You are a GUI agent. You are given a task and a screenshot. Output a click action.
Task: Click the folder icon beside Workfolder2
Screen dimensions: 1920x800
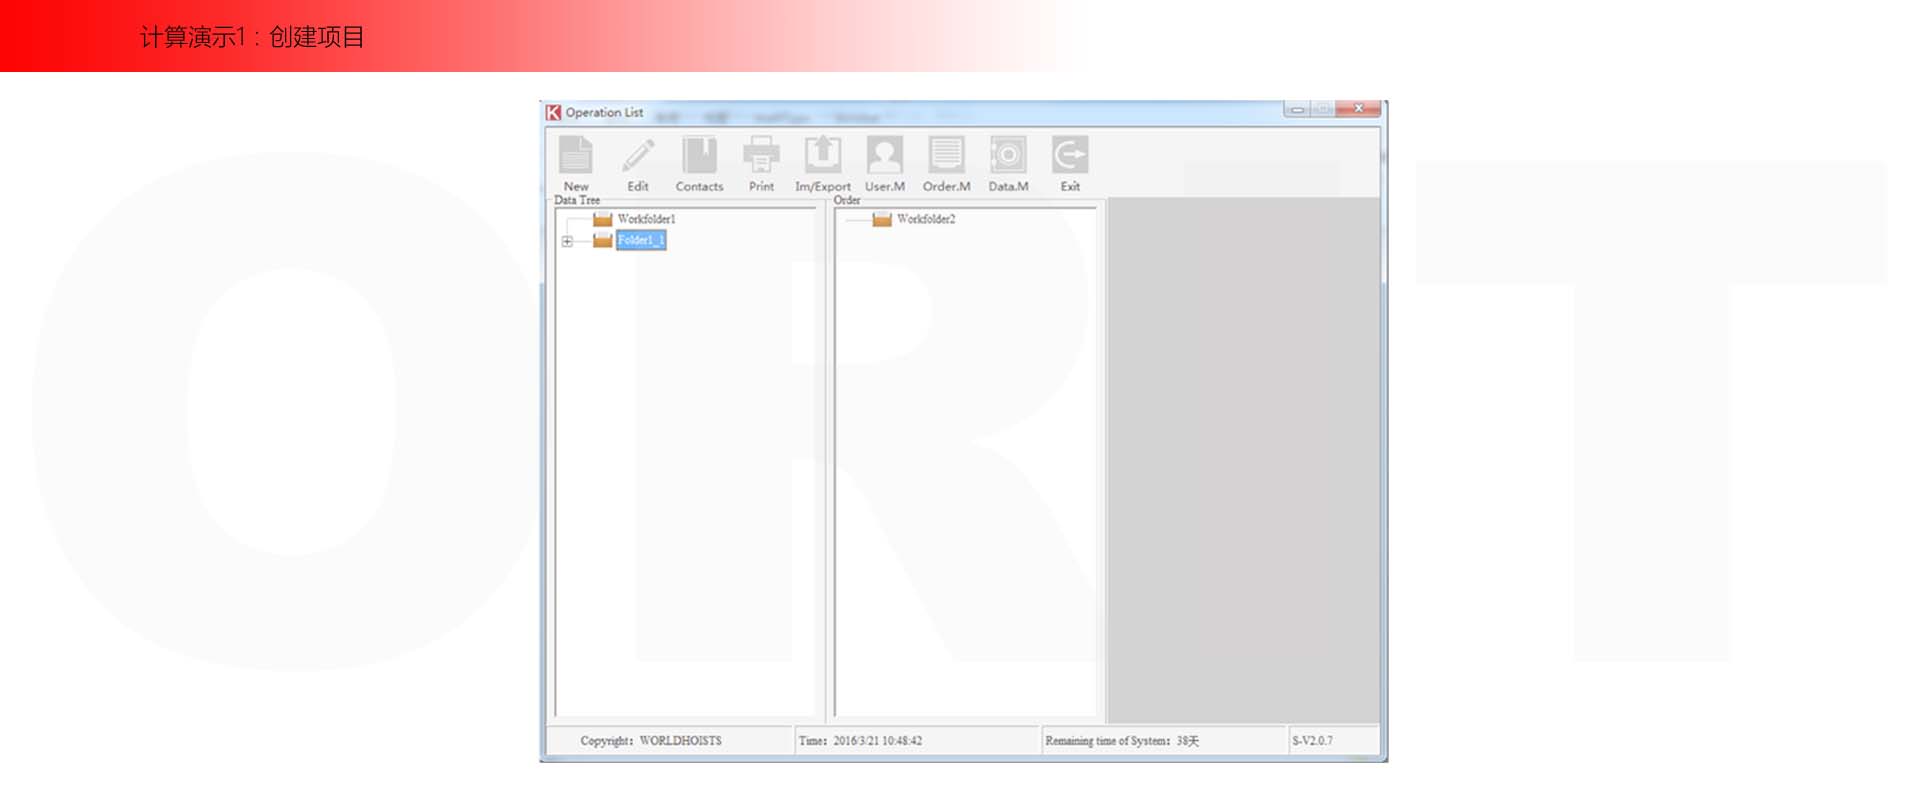point(881,219)
